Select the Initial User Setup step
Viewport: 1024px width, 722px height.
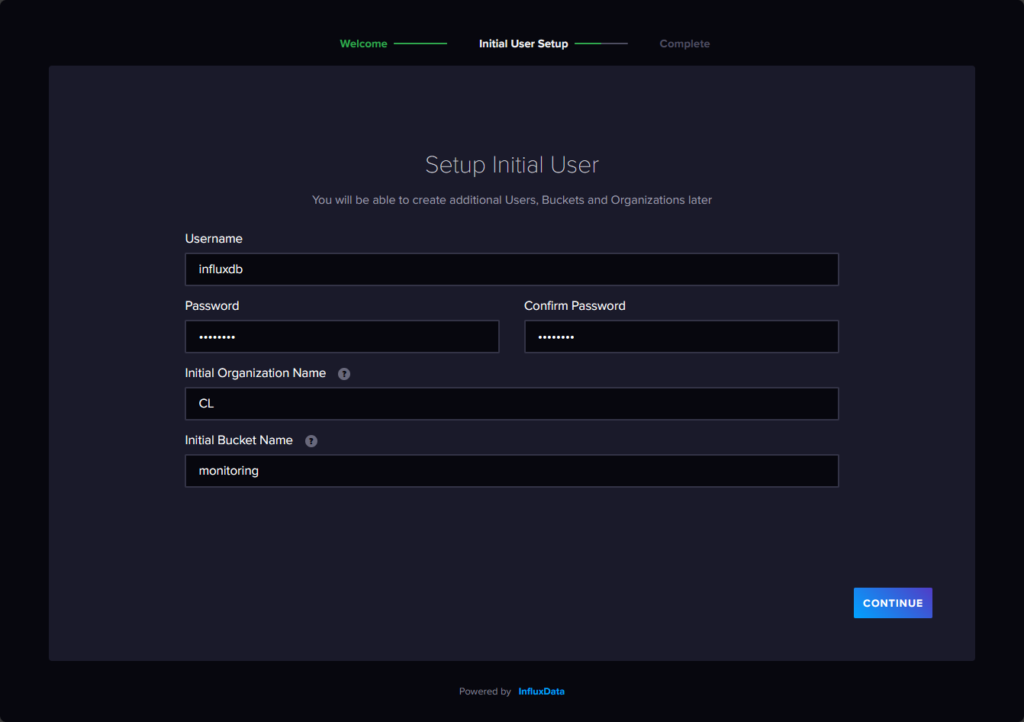(x=523, y=43)
